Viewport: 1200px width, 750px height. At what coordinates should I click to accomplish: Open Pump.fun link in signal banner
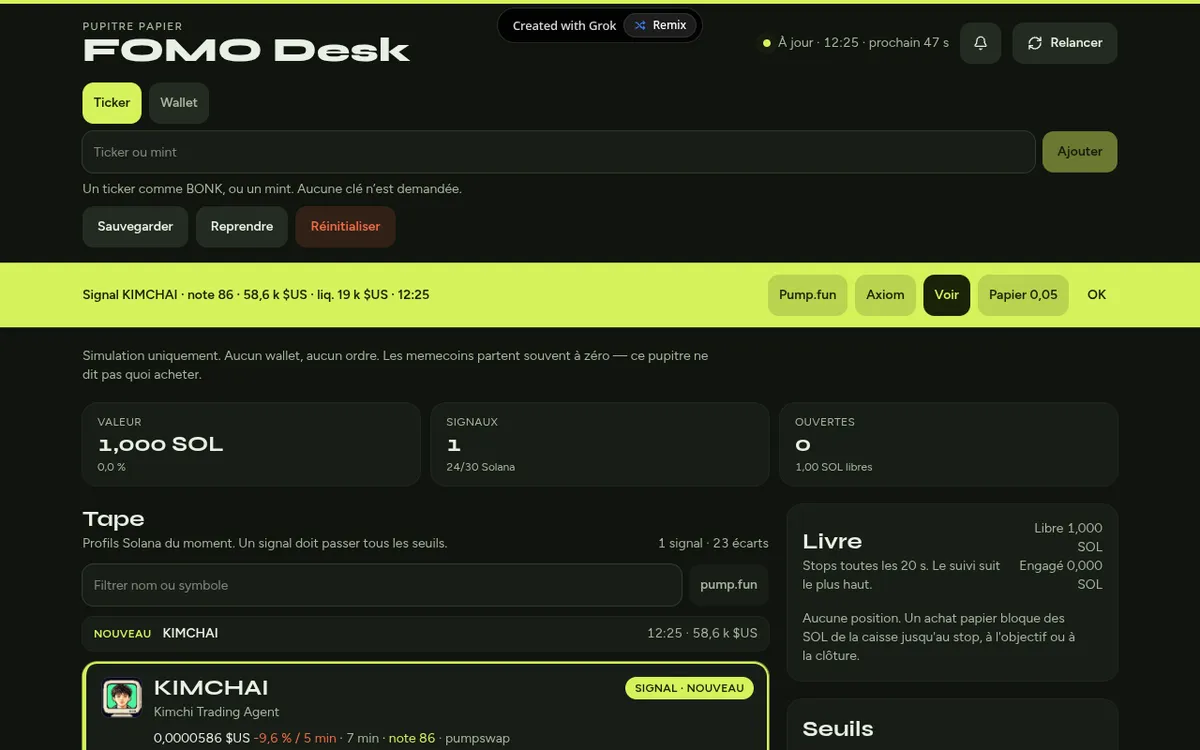(x=808, y=295)
